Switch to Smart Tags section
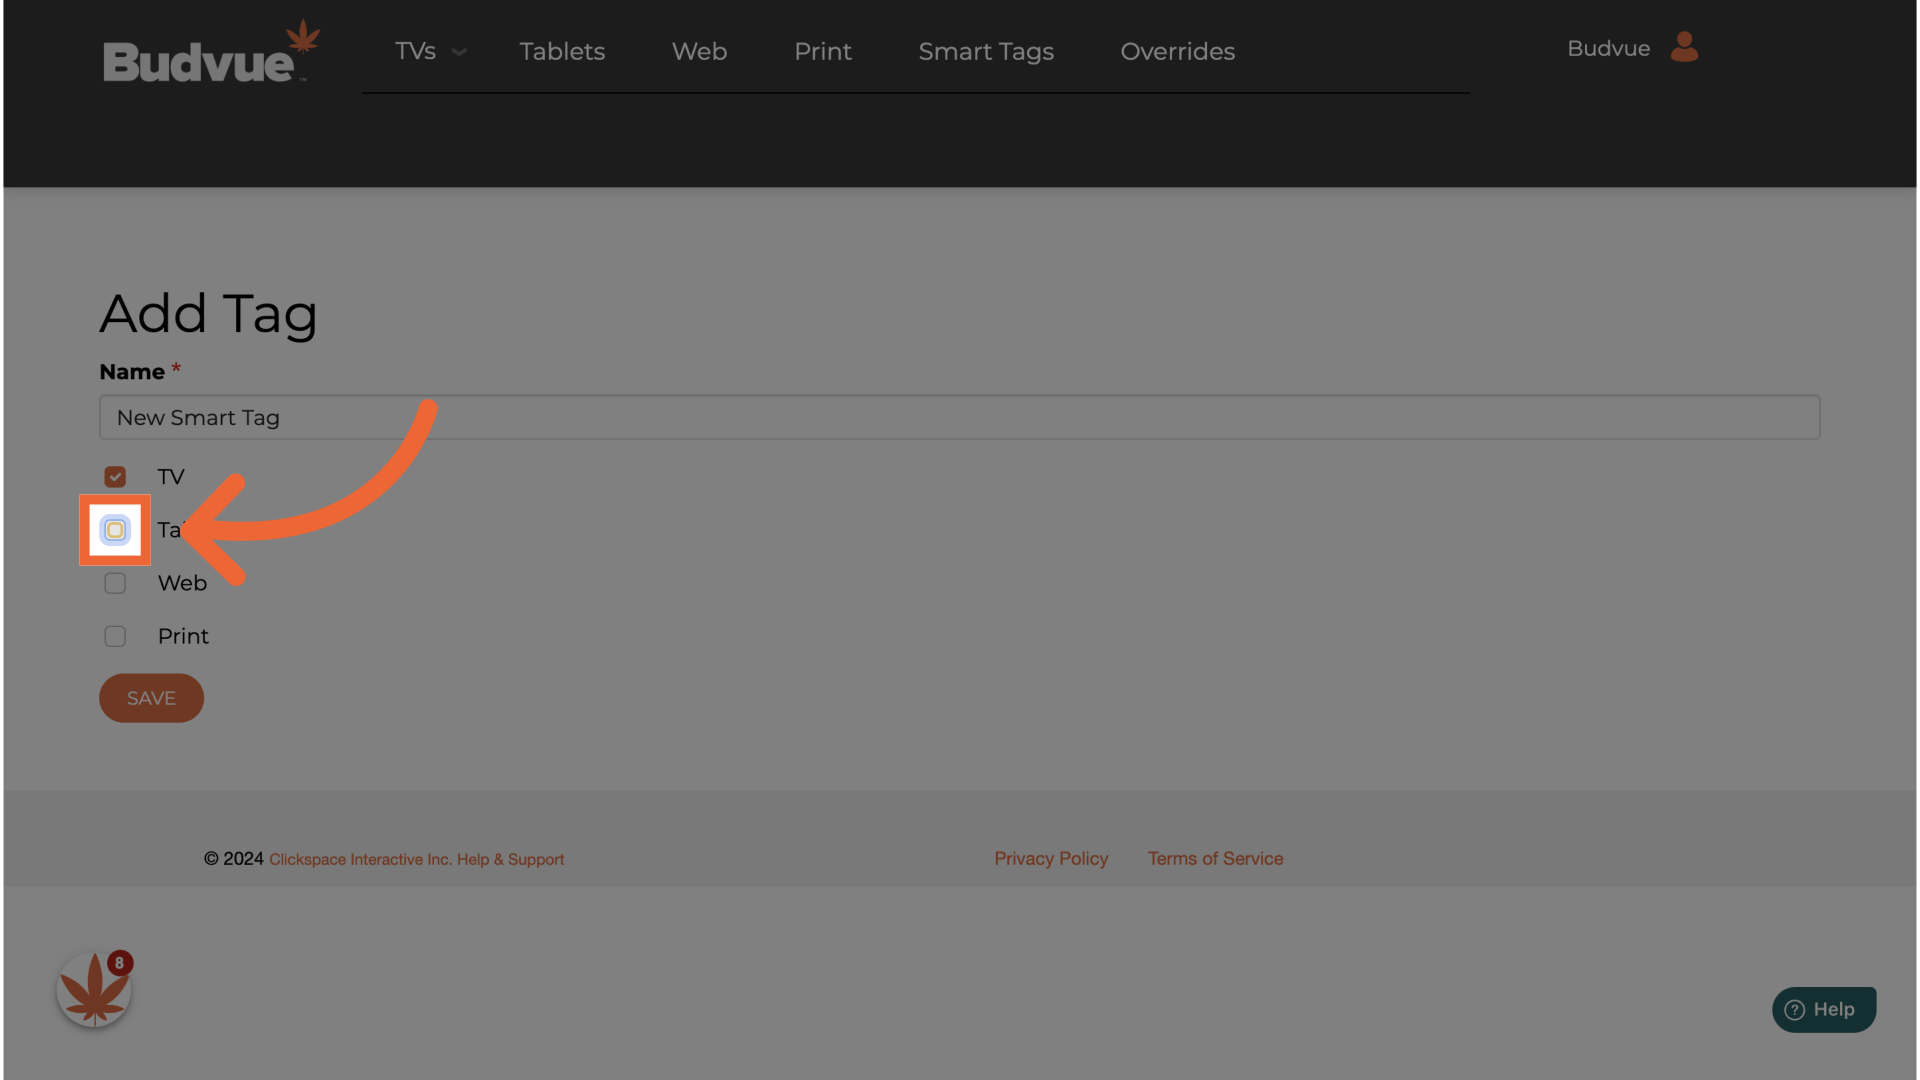Screen dimensions: 1920x1080 pos(985,51)
